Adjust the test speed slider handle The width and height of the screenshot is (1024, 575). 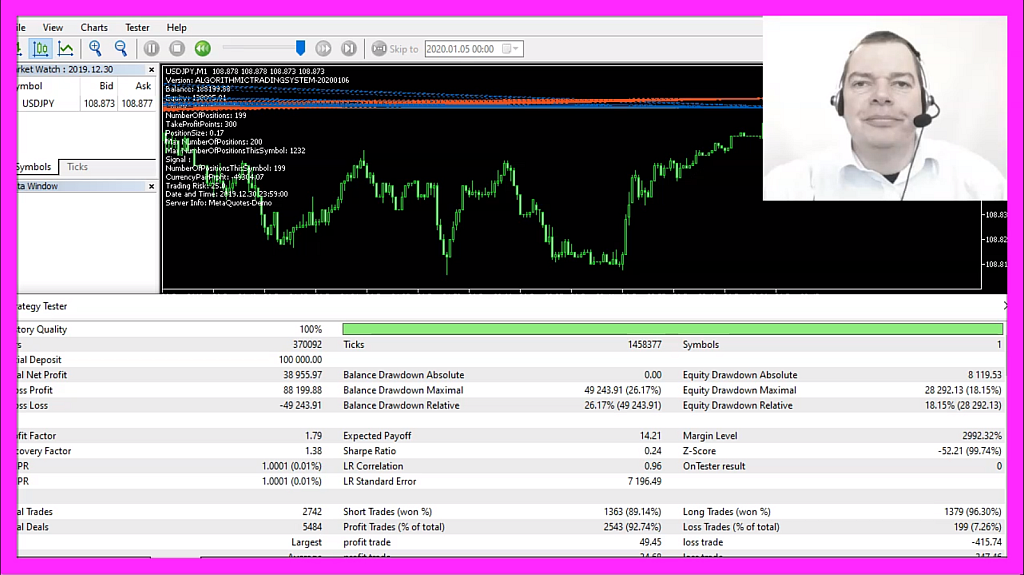coord(300,48)
